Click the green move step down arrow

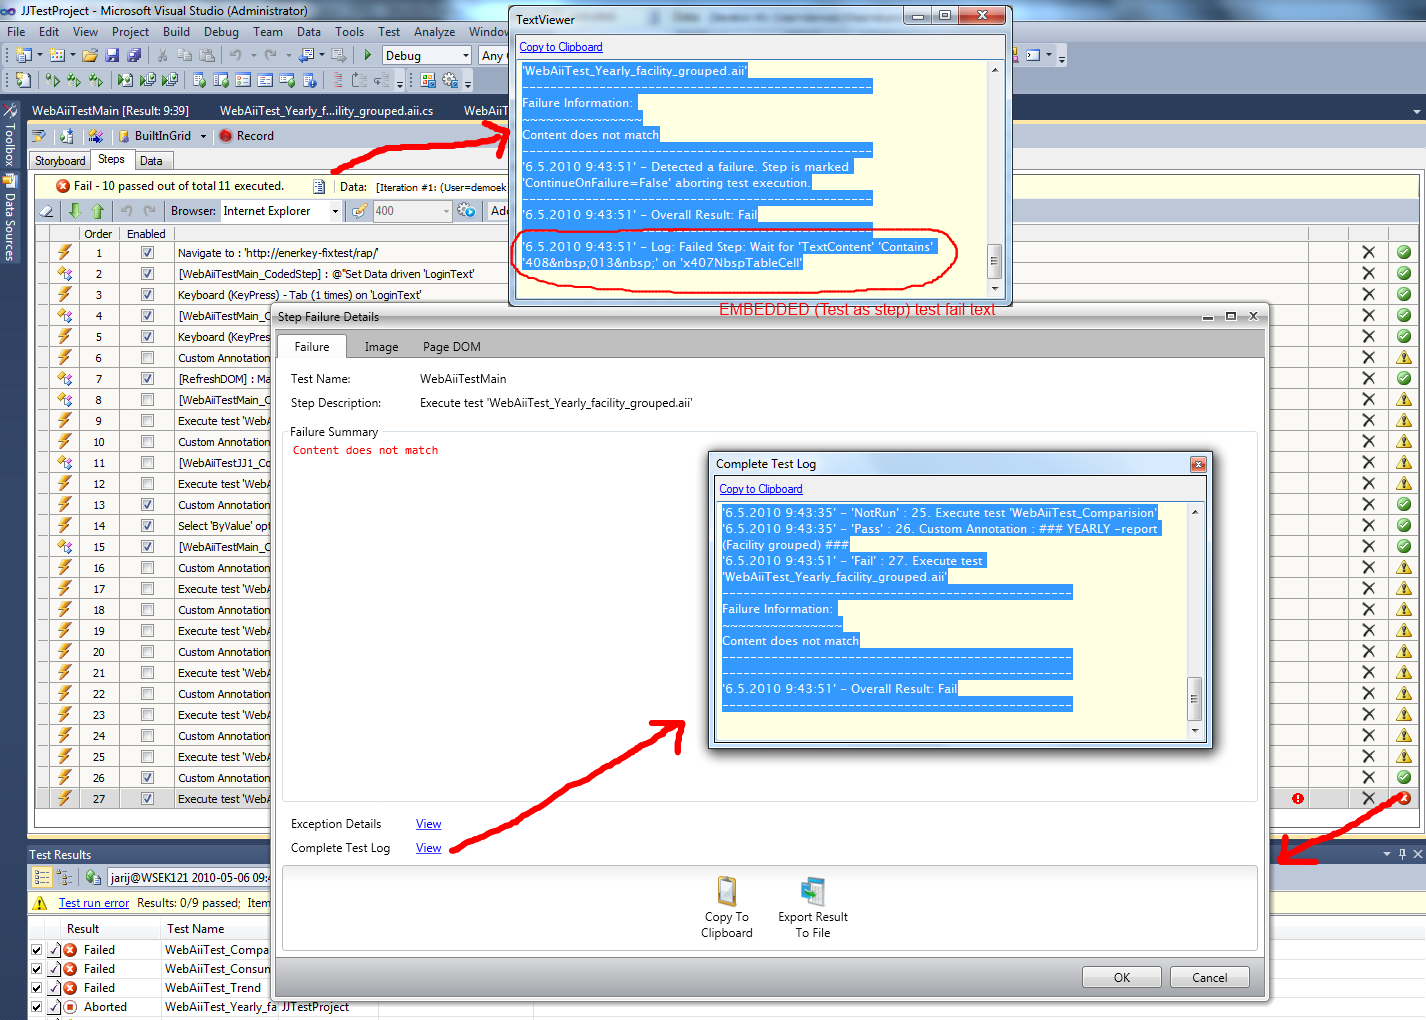coord(75,211)
